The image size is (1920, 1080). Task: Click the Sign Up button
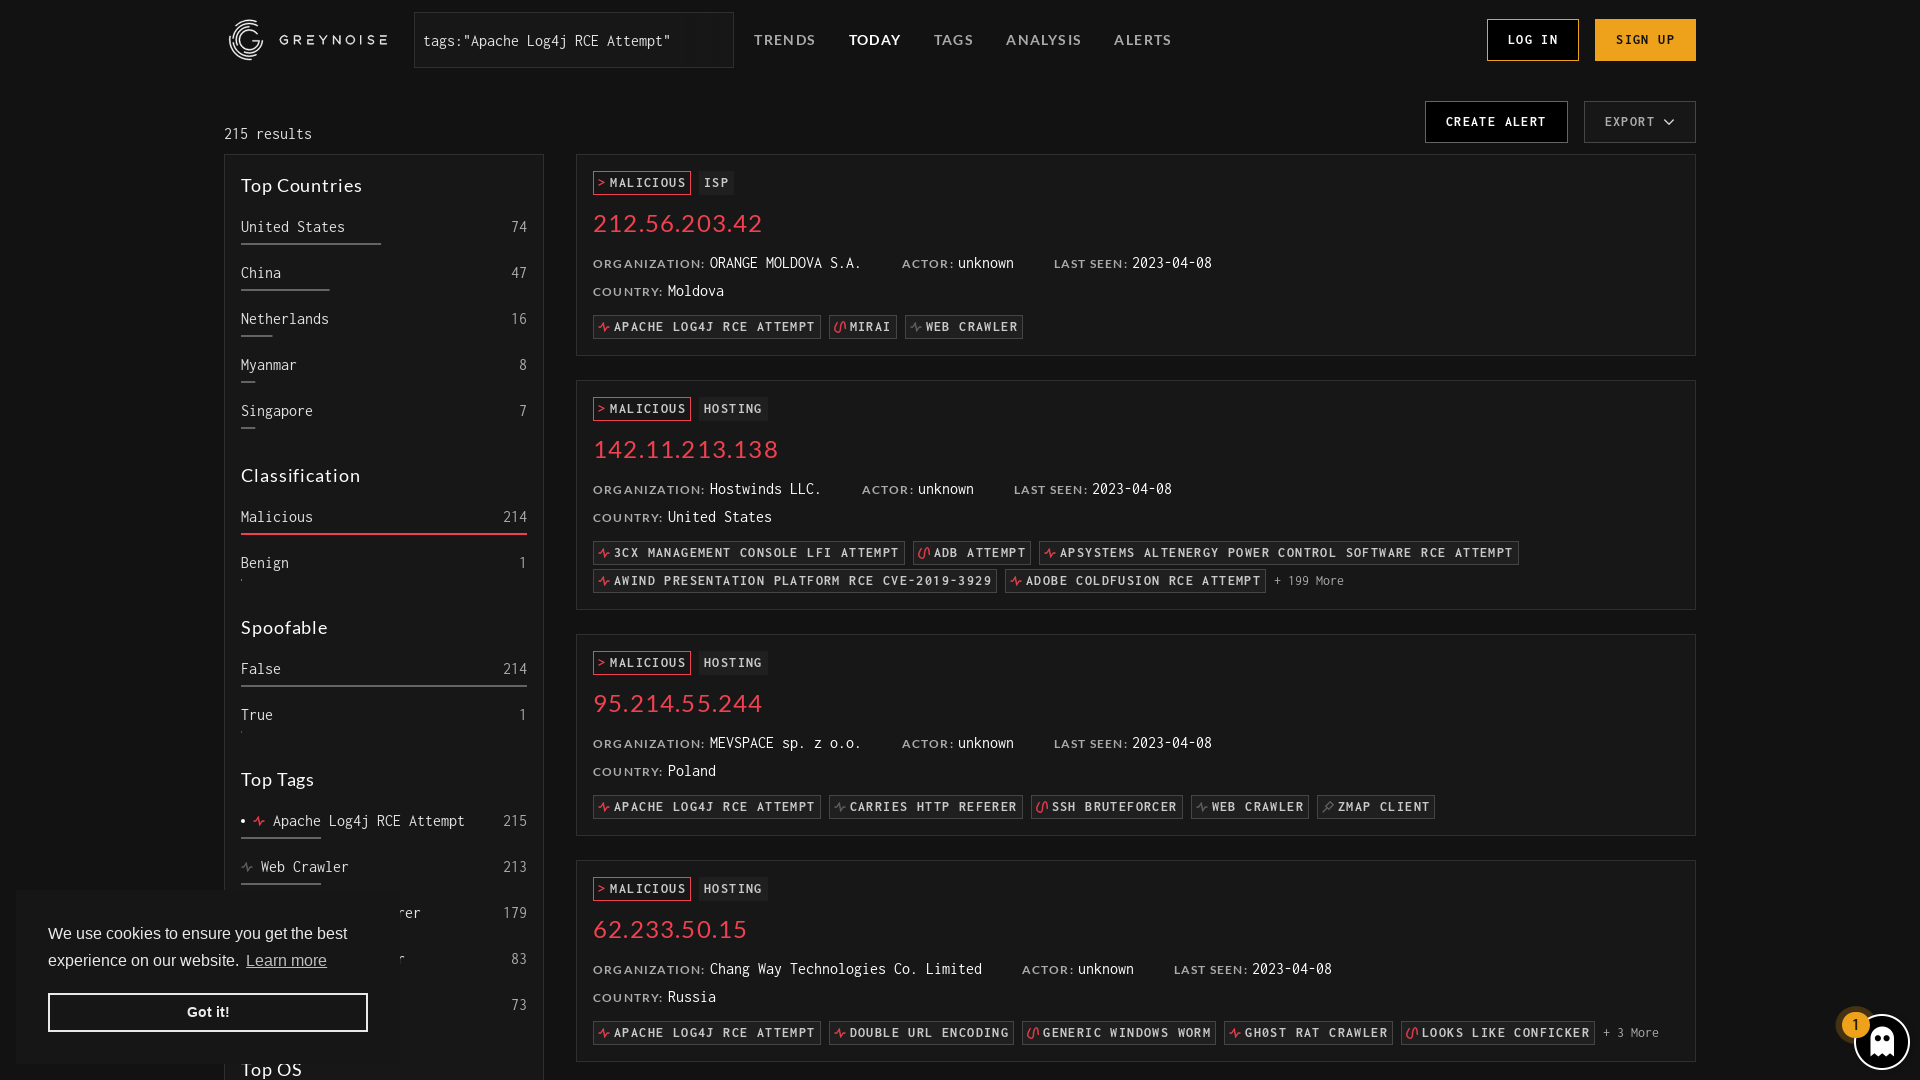tap(1645, 40)
